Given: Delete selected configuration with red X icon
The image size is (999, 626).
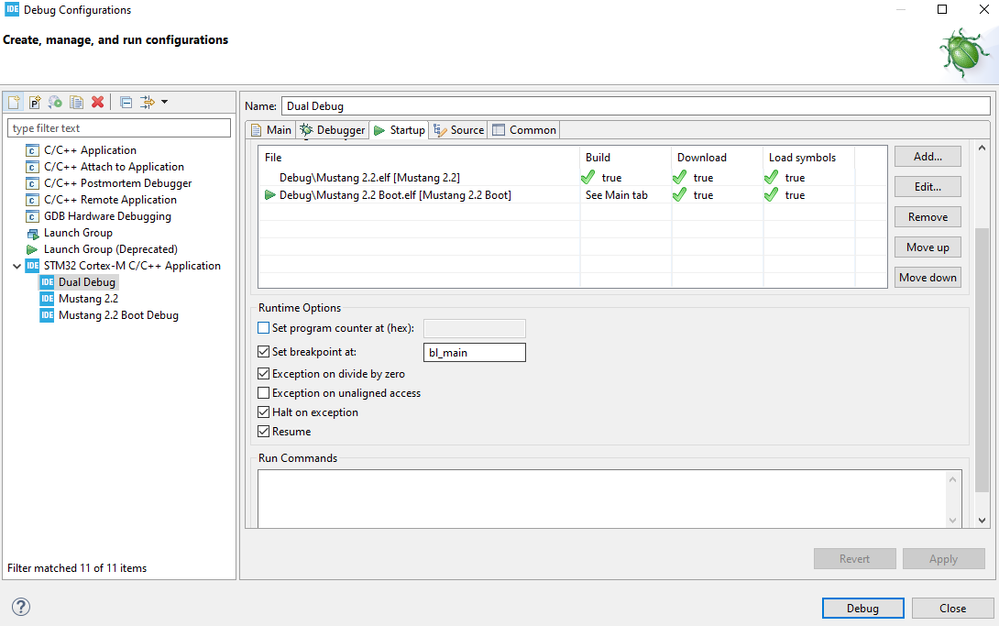Looking at the screenshot, I should click(x=97, y=102).
